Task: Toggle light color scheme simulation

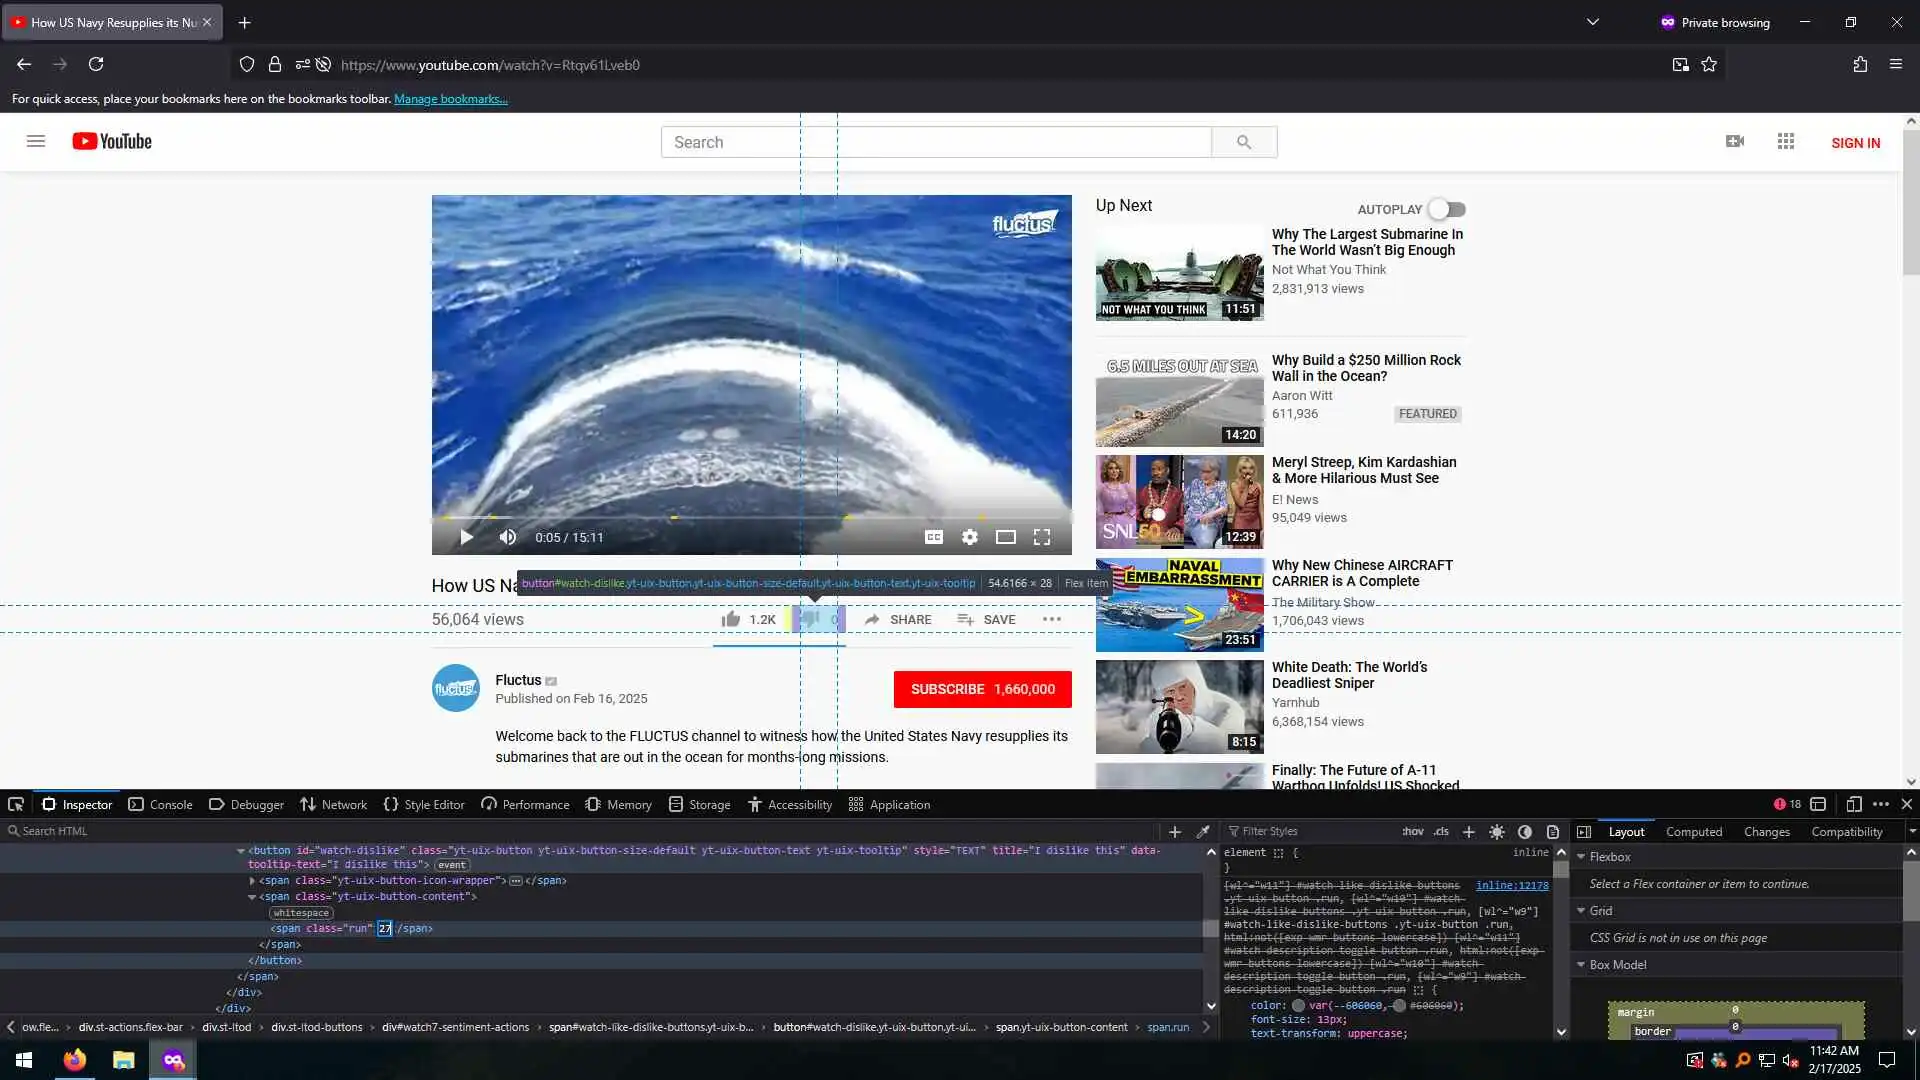Action: tap(1497, 832)
